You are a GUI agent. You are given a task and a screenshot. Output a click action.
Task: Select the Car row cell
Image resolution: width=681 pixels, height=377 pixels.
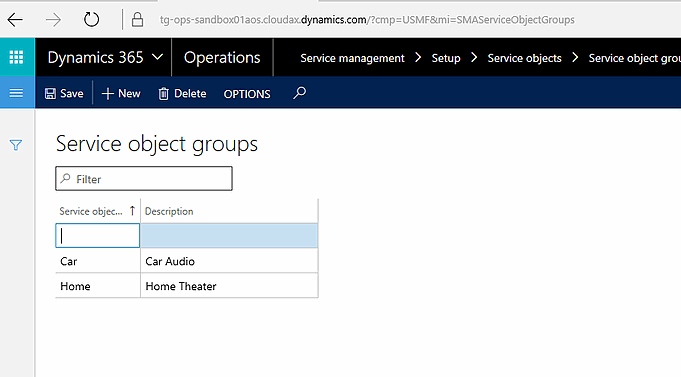click(98, 261)
